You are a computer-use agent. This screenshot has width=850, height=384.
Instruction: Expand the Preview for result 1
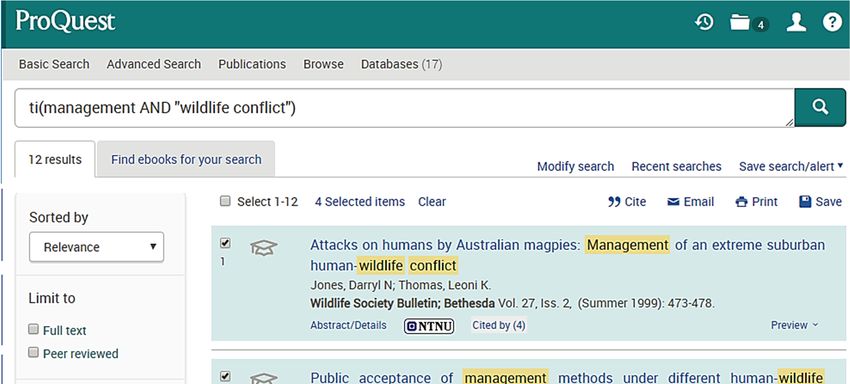point(794,325)
